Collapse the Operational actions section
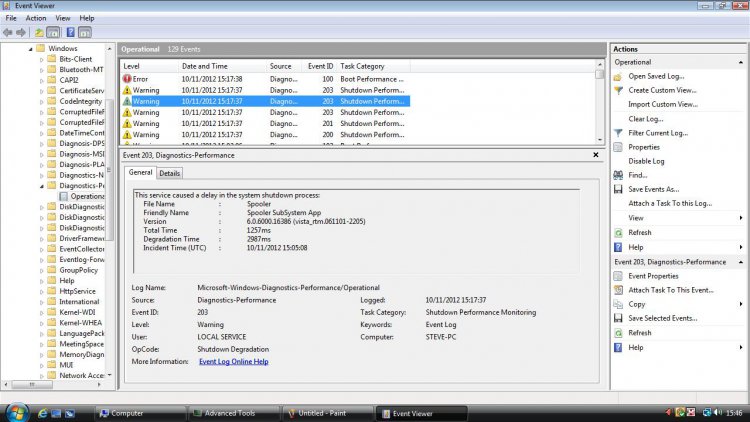This screenshot has width=750, height=422. [740, 62]
